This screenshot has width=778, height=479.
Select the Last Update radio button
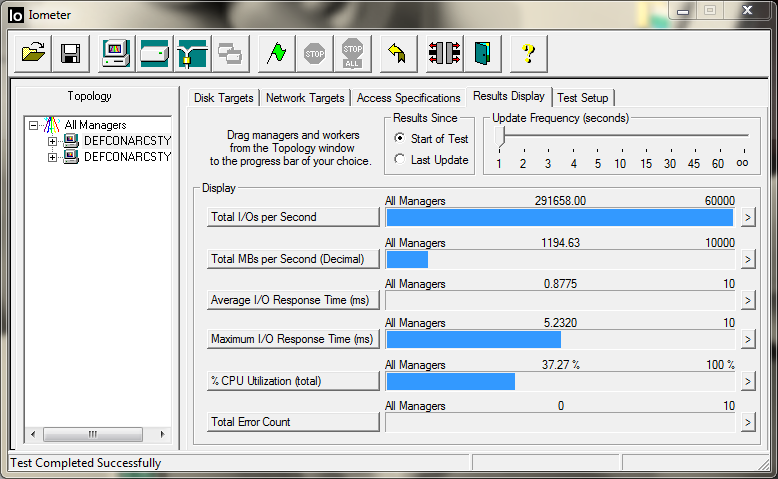[x=400, y=160]
